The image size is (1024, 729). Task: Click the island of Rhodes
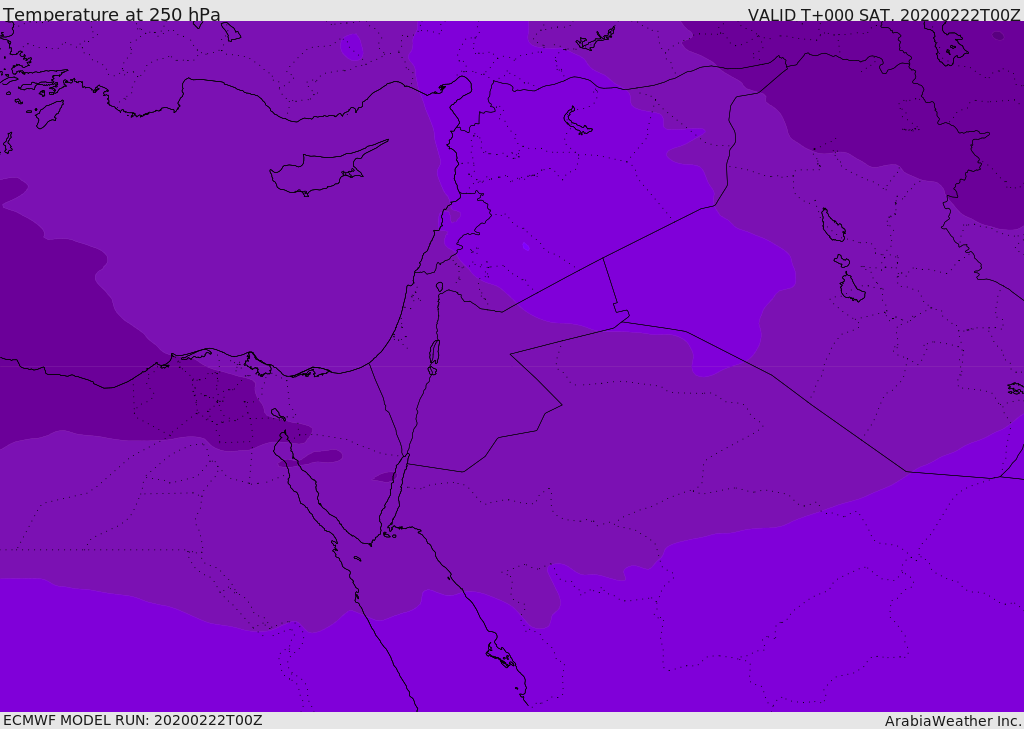tap(48, 113)
